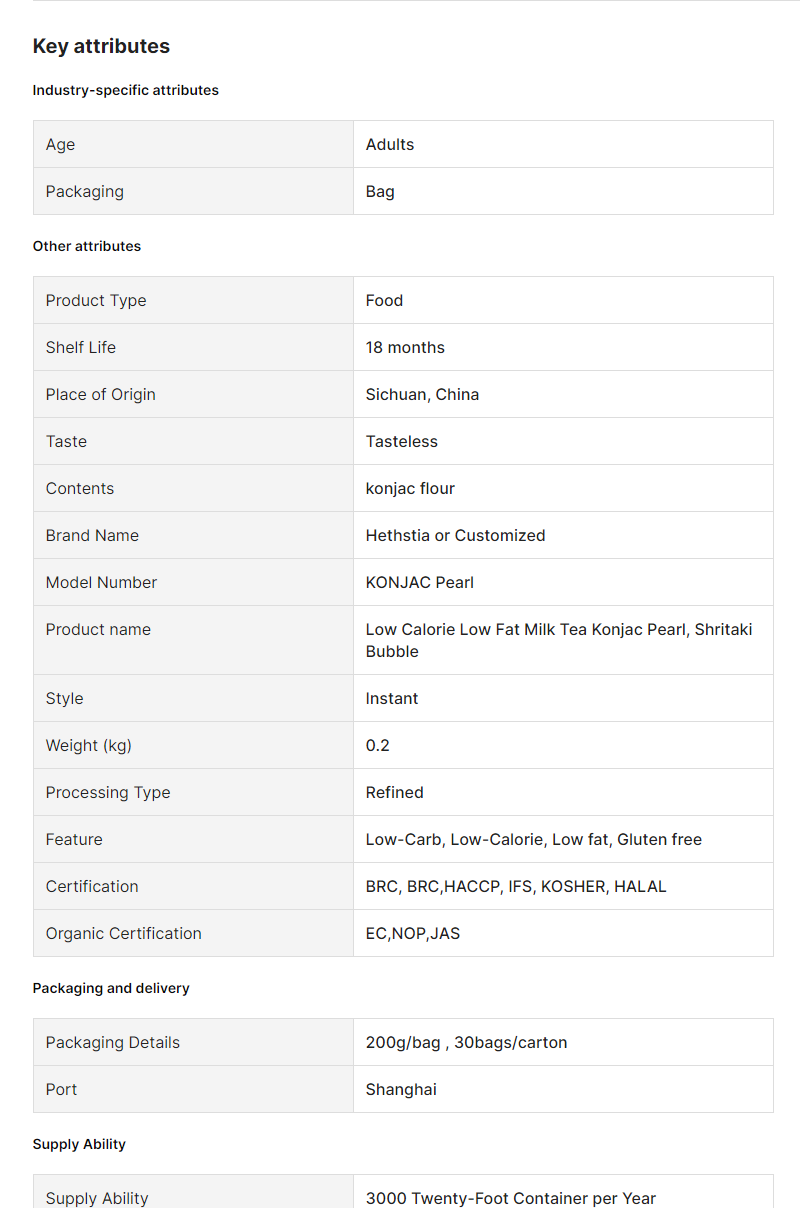Click the Feature value Low-Carb list

(534, 839)
